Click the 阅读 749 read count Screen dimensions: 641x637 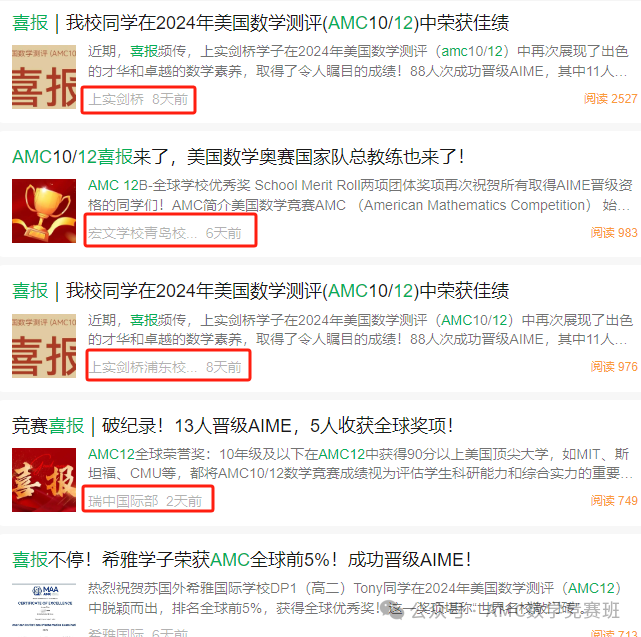pyautogui.click(x=614, y=501)
